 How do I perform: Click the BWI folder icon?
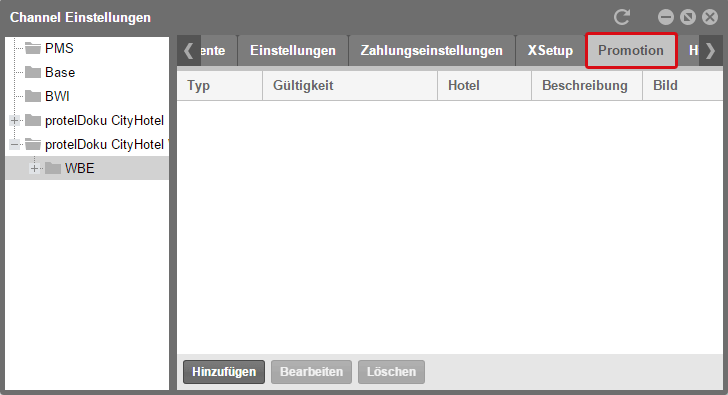tap(32, 96)
